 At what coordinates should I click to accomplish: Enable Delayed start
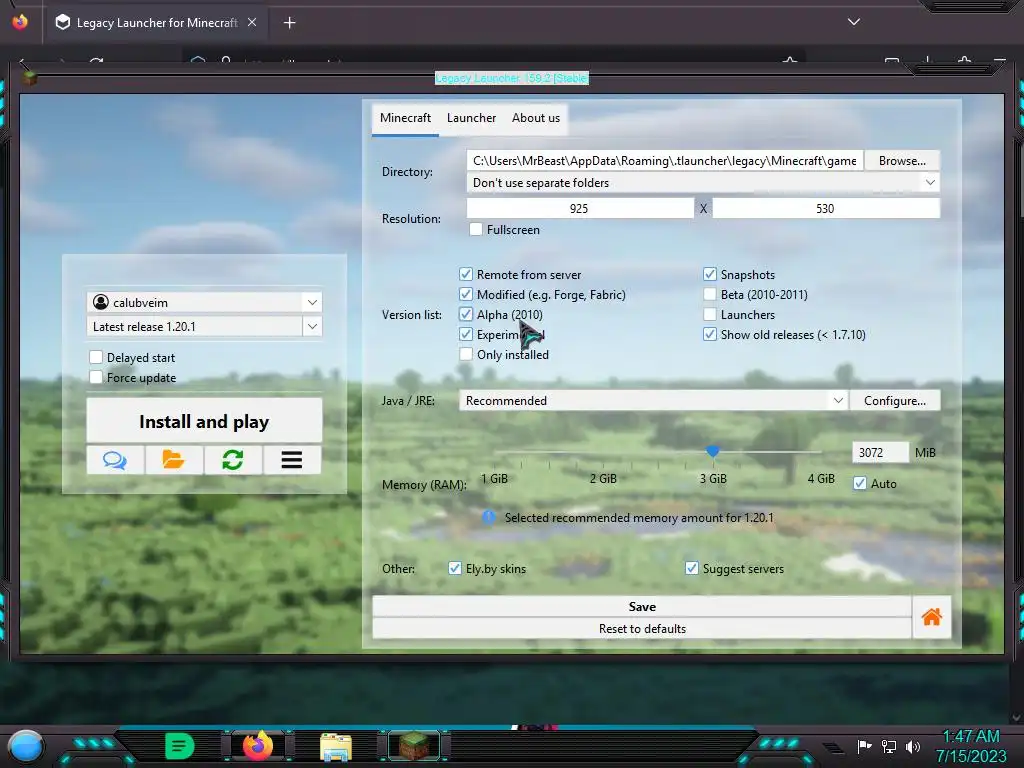click(x=96, y=357)
